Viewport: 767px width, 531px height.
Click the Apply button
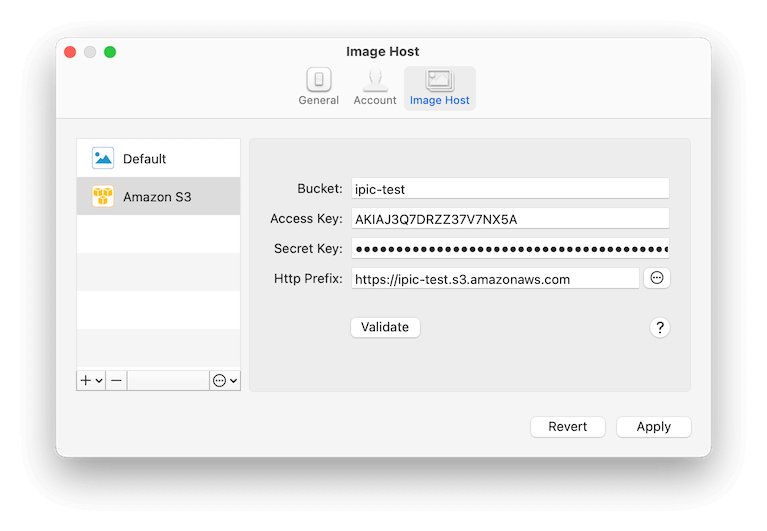654,427
